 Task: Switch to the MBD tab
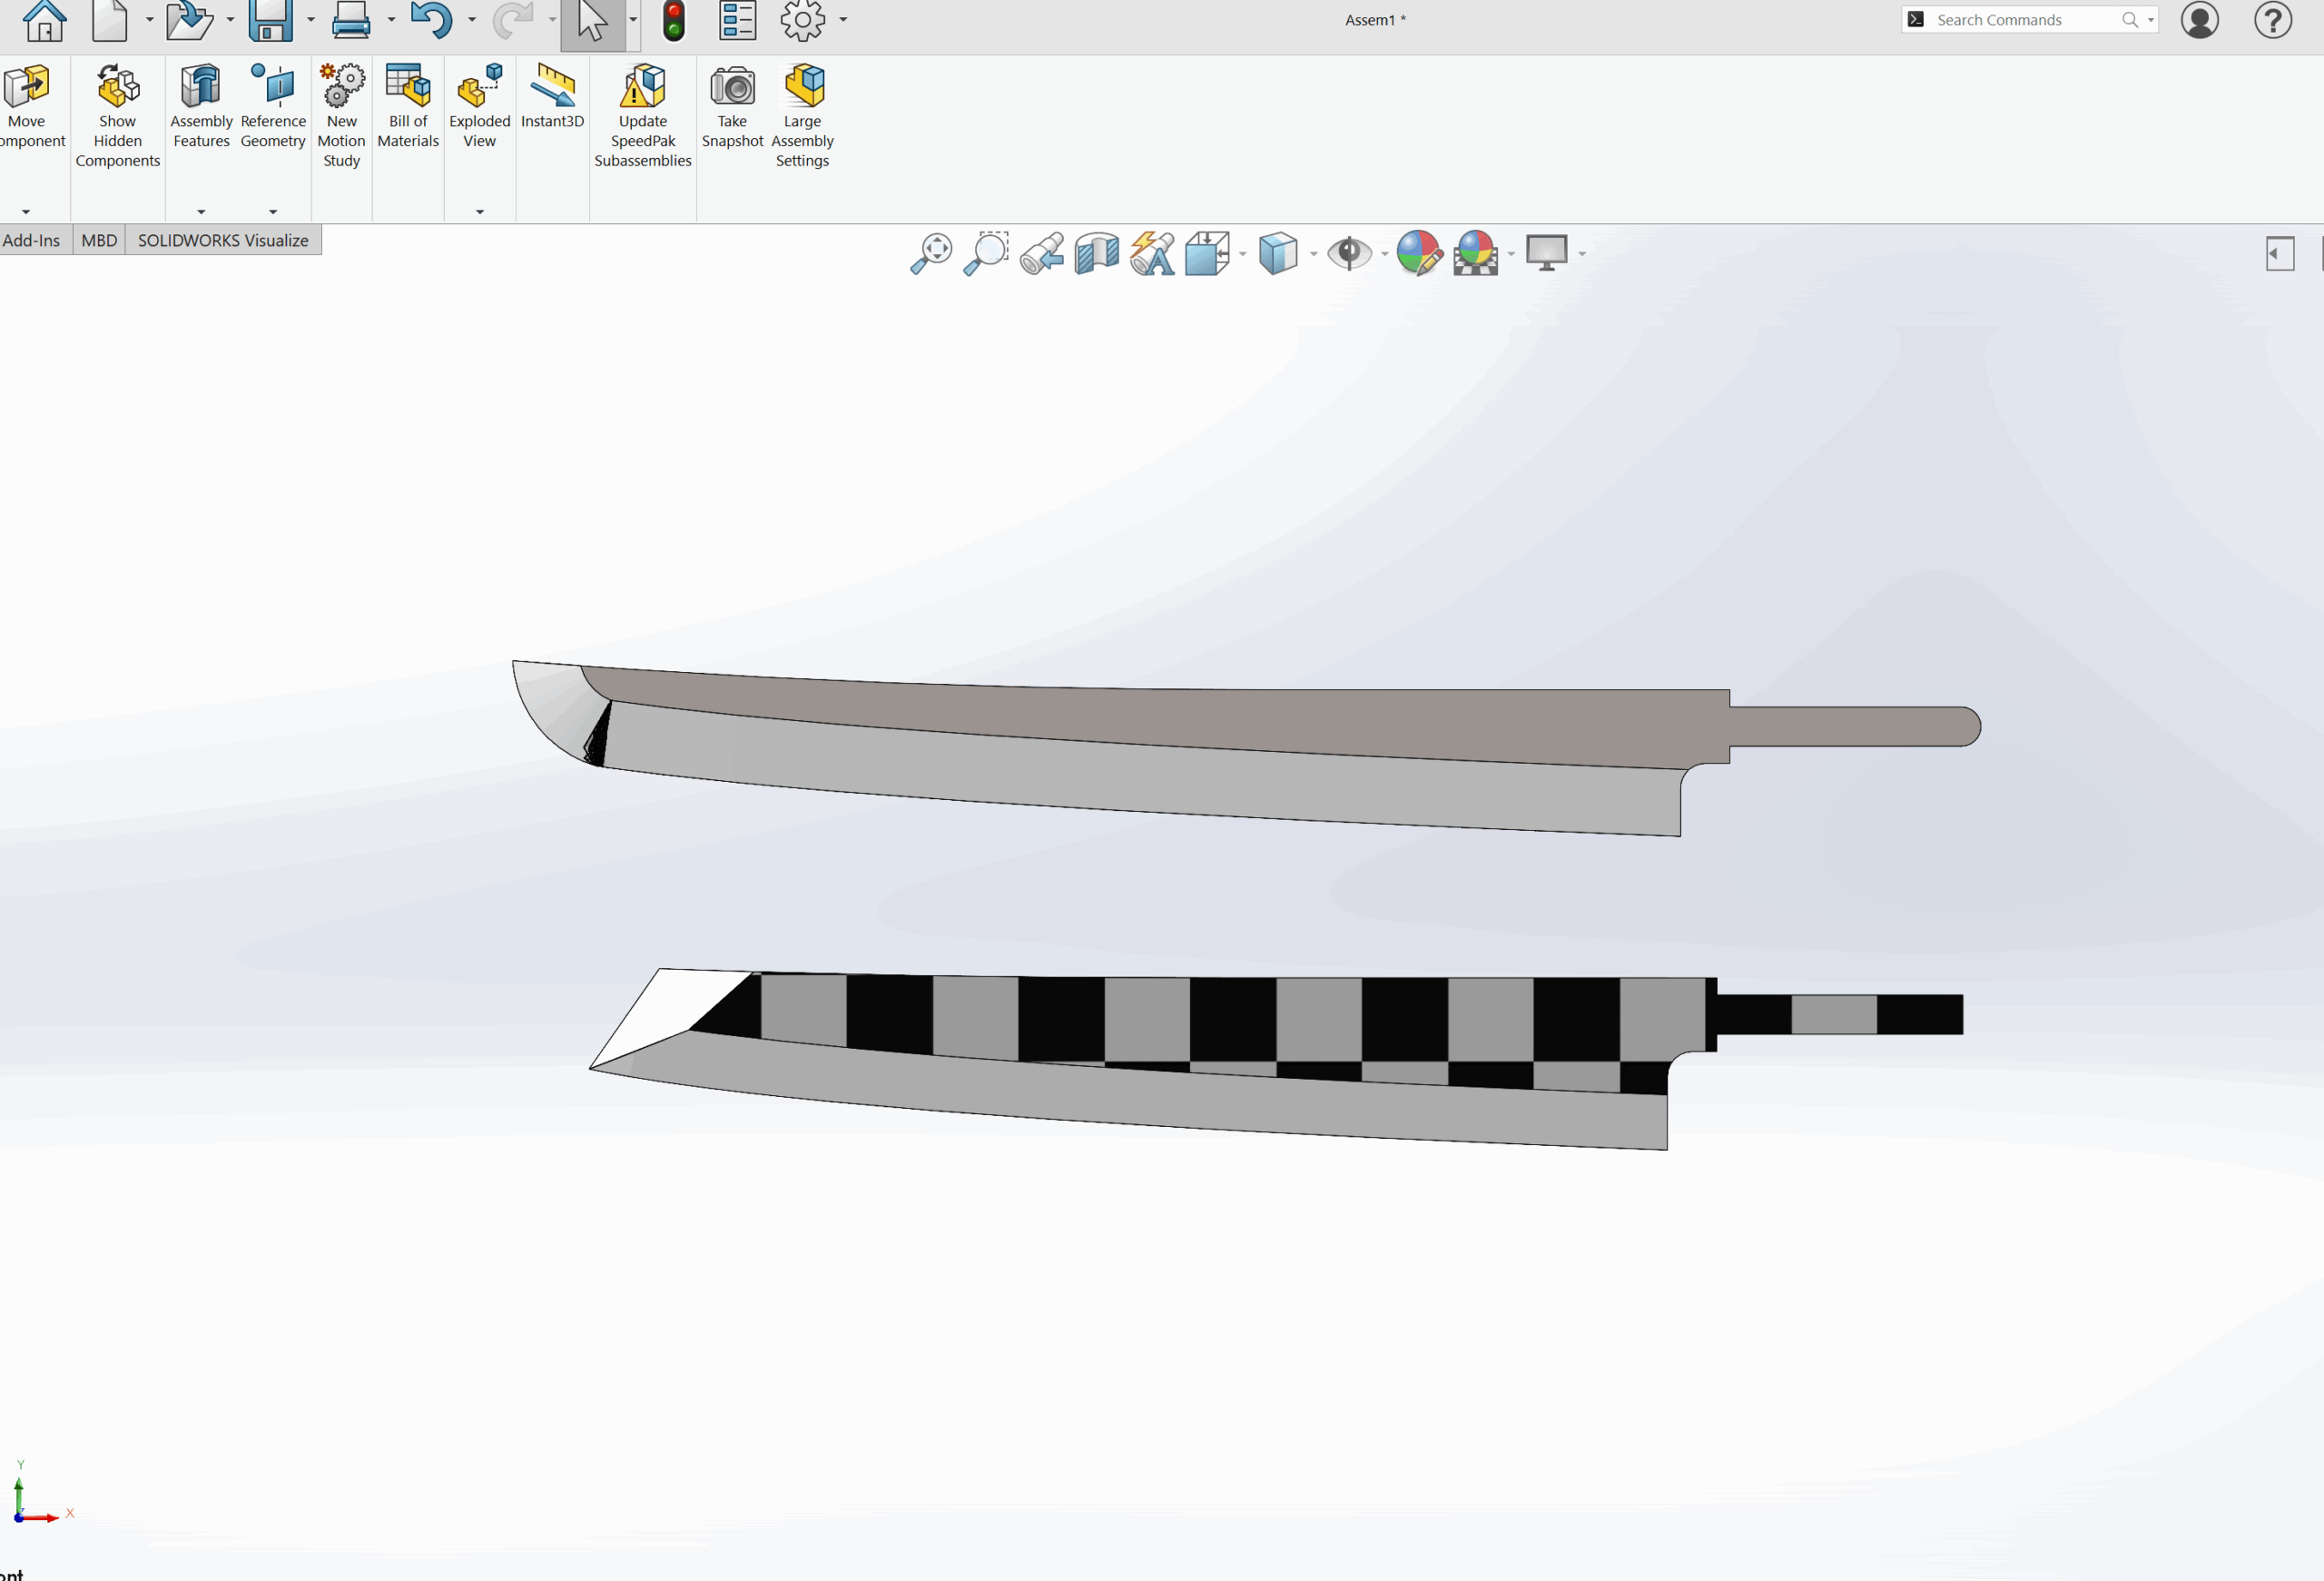coord(99,241)
